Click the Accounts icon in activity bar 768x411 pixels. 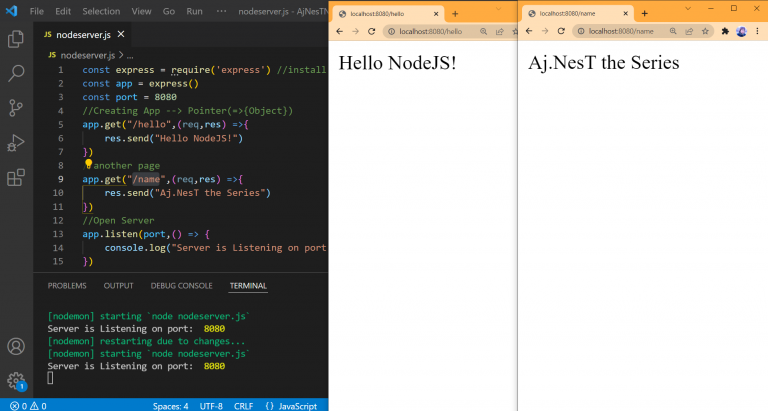(x=16, y=347)
